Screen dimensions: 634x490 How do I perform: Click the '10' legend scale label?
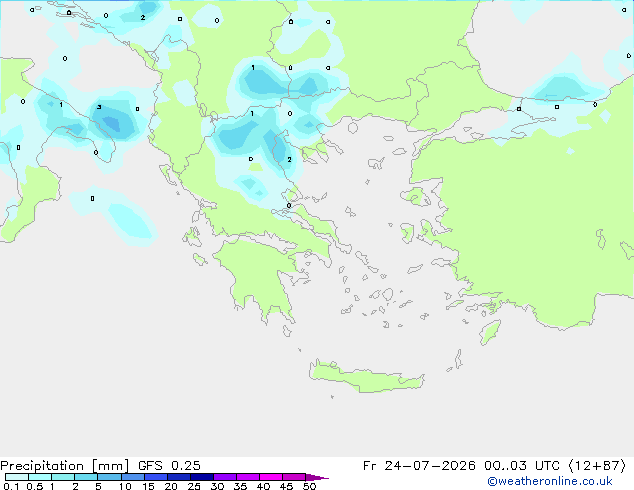[x=125, y=486]
